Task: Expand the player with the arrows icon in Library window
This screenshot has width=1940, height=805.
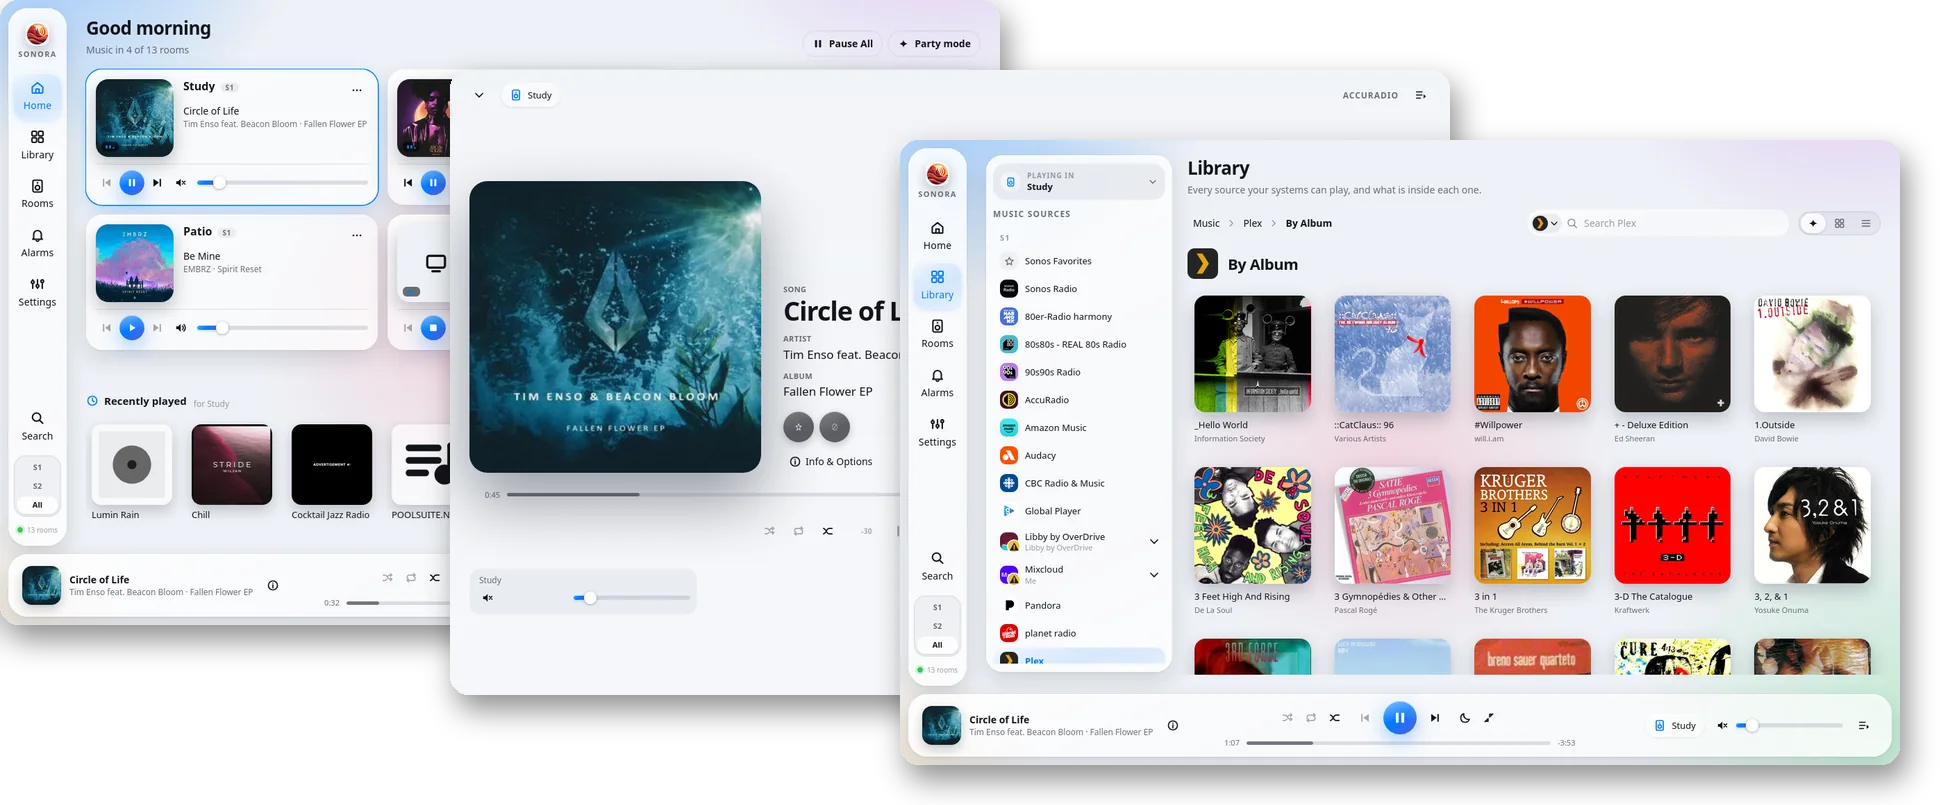Action: [1489, 718]
